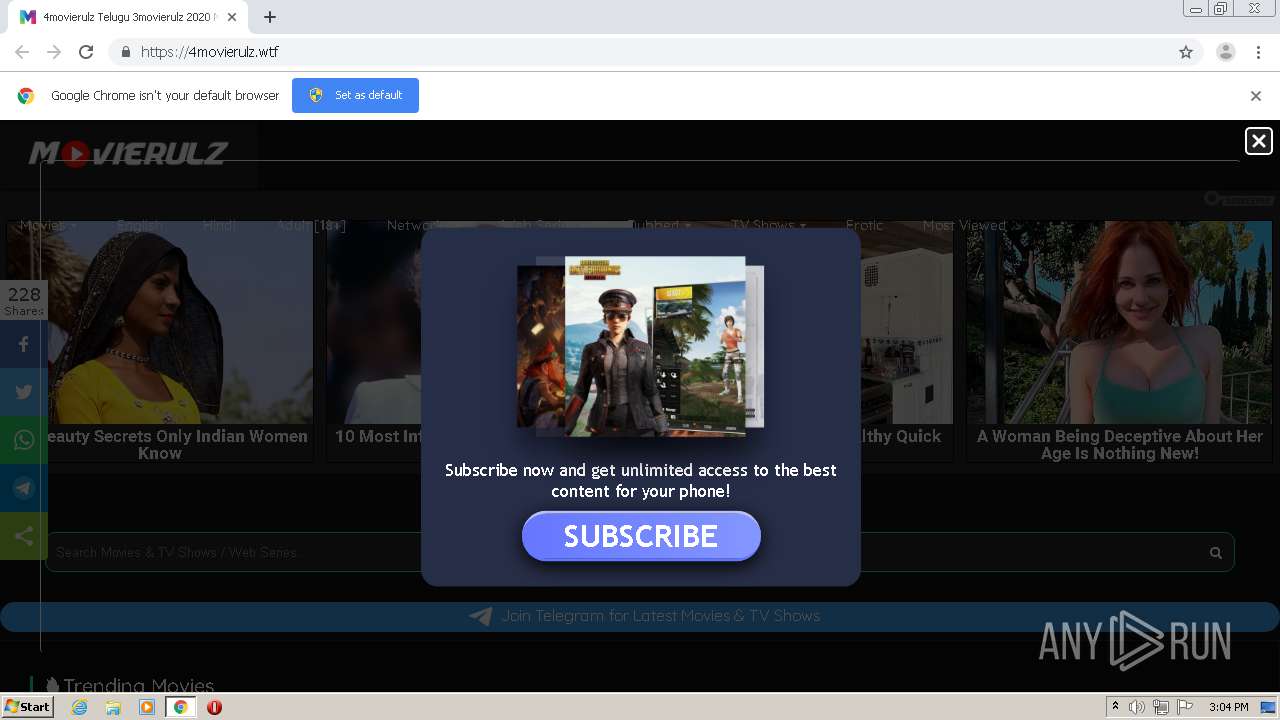Click the 3:04 PM system clock

click(1228, 707)
